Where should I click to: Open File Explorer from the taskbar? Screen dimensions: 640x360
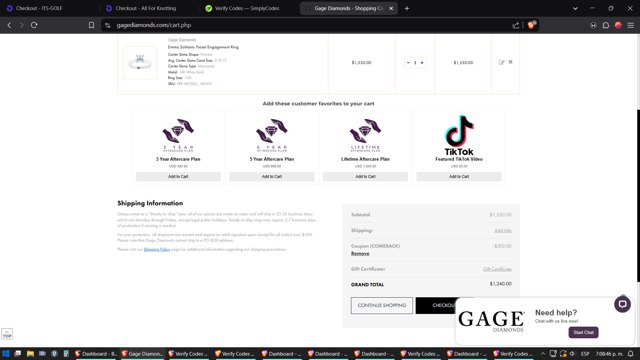tap(30, 353)
